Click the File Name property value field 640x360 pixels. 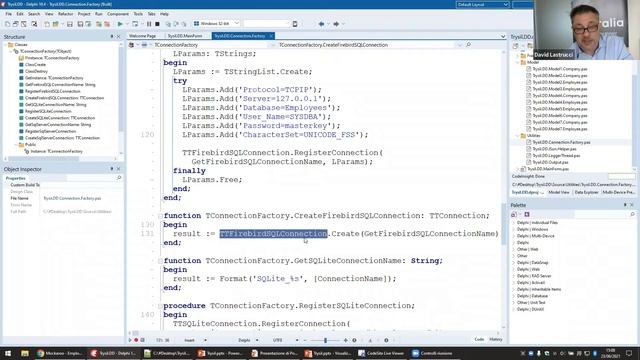point(82,198)
